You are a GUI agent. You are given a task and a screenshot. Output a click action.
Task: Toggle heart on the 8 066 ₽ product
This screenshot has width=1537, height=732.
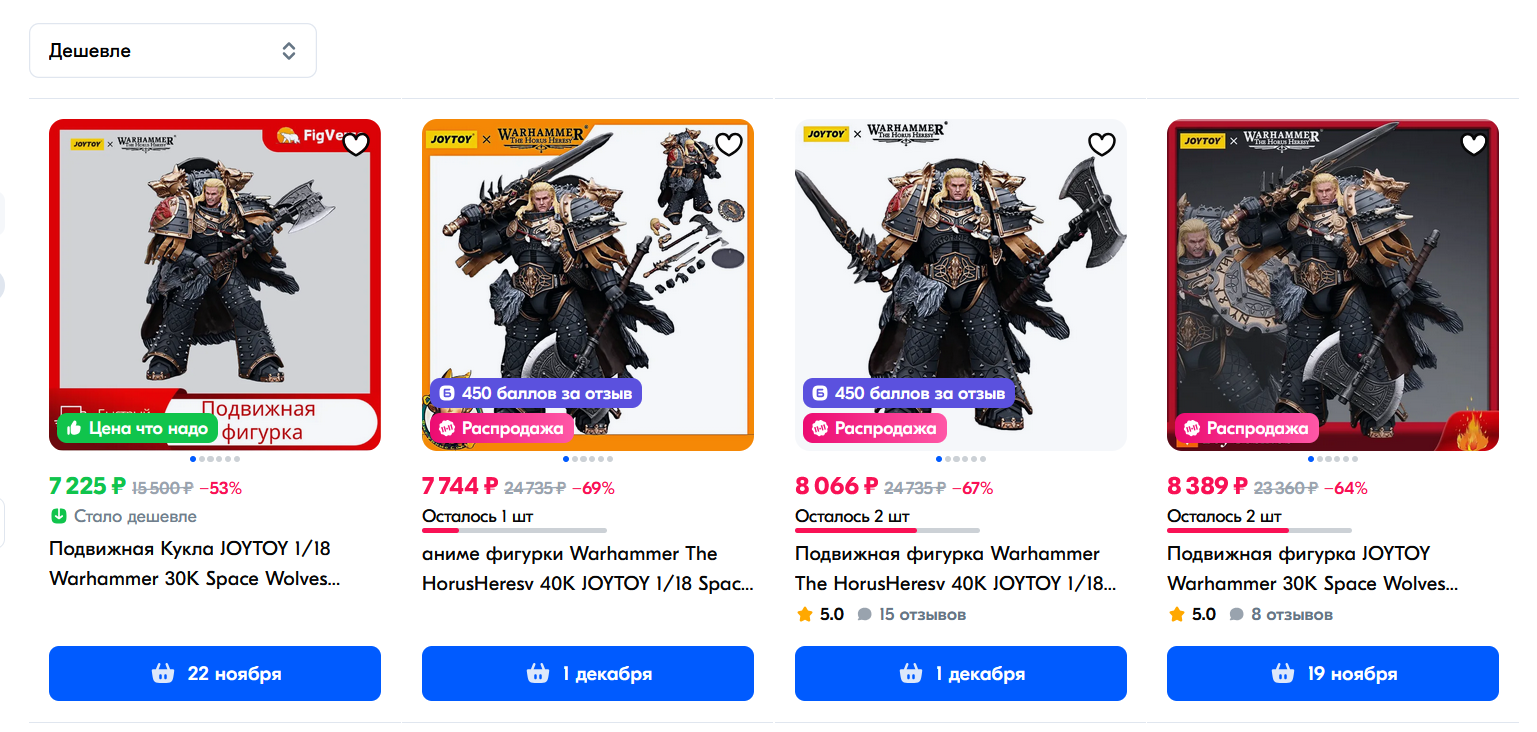1102,145
